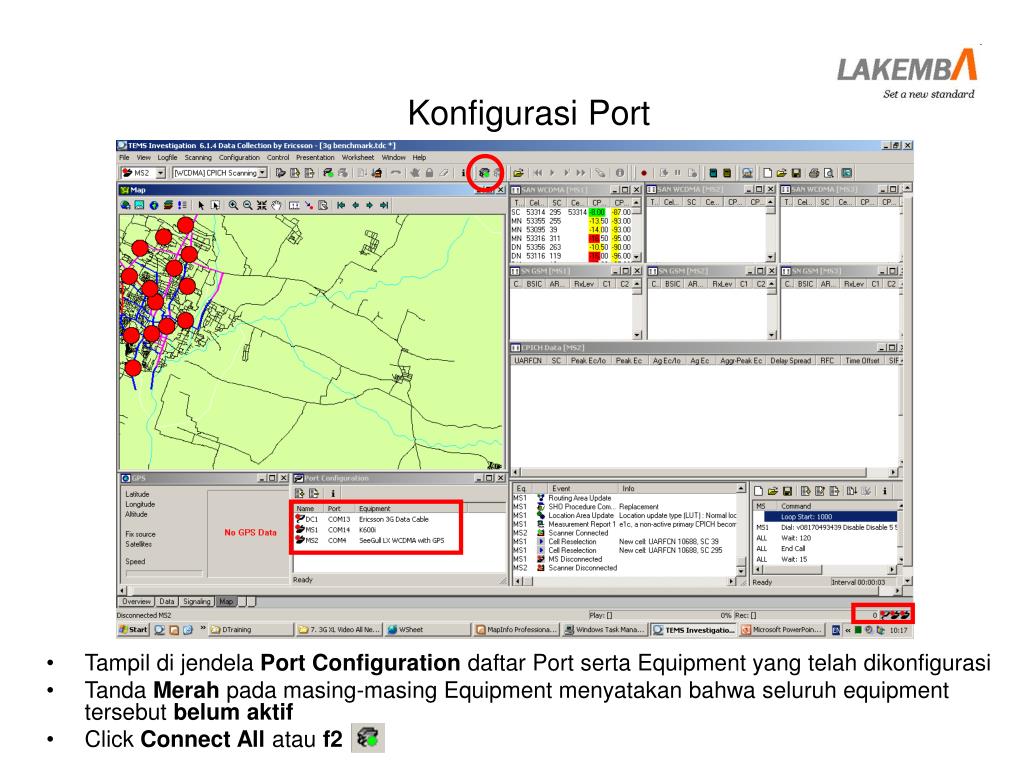Click the info icon in Port Configuration toolbar
The height and width of the screenshot is (768, 1024).
click(x=332, y=494)
